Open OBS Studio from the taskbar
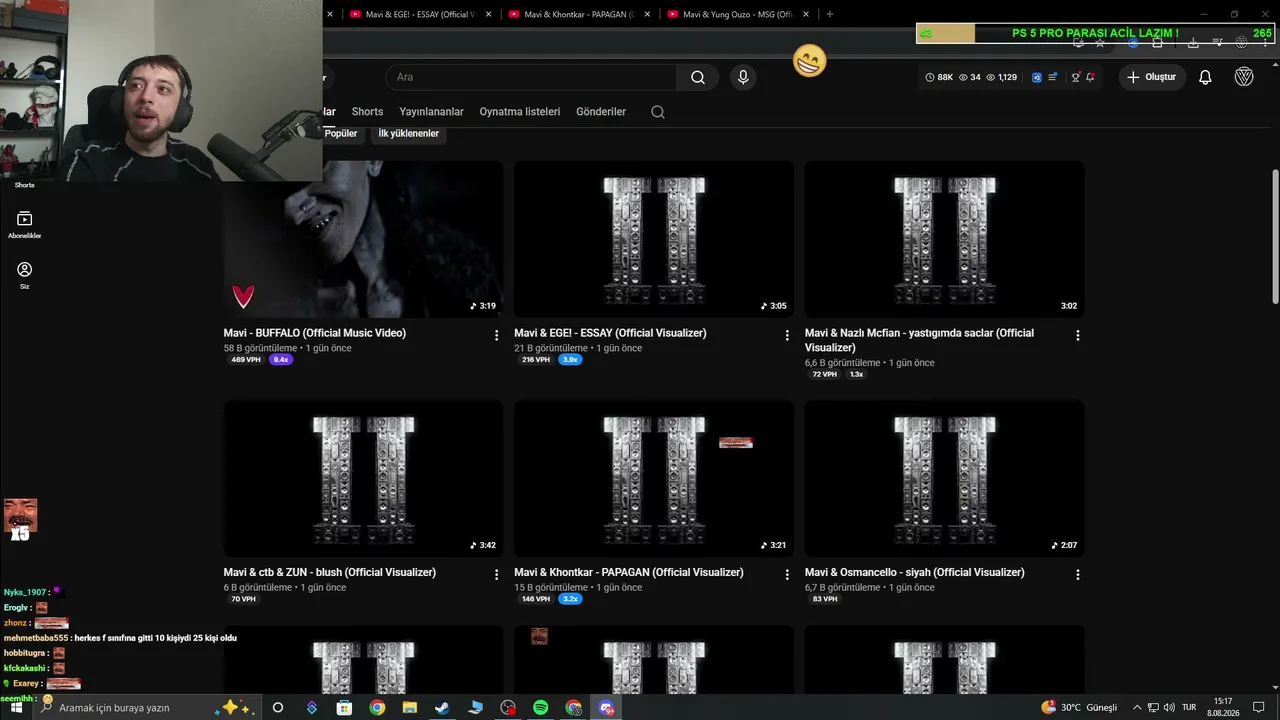Screen dimensions: 1280x720 (x=508, y=708)
